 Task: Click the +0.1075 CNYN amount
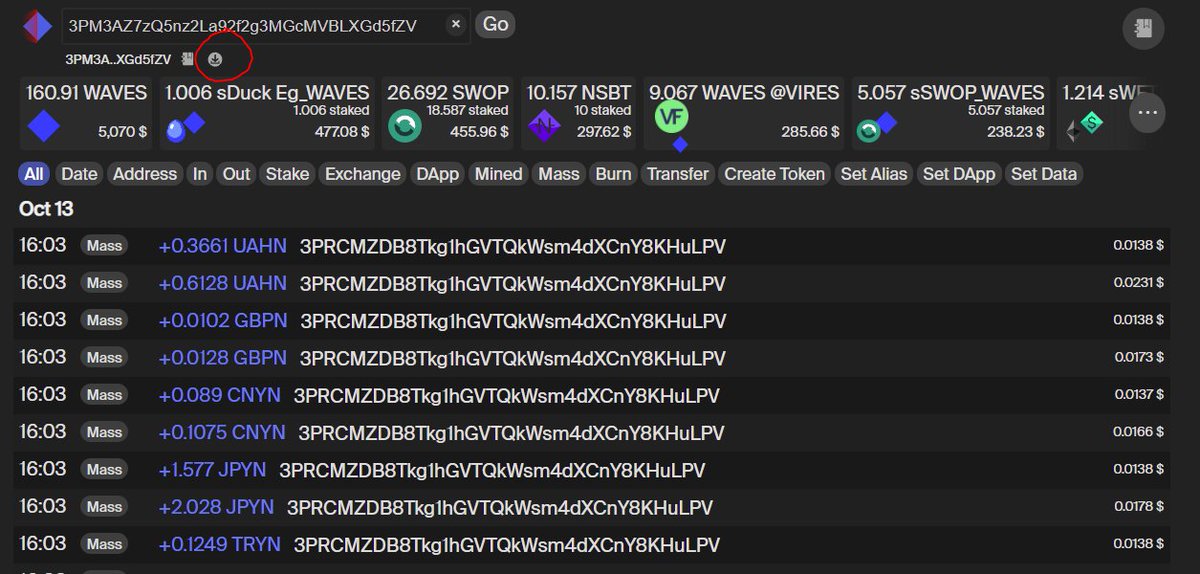click(222, 433)
